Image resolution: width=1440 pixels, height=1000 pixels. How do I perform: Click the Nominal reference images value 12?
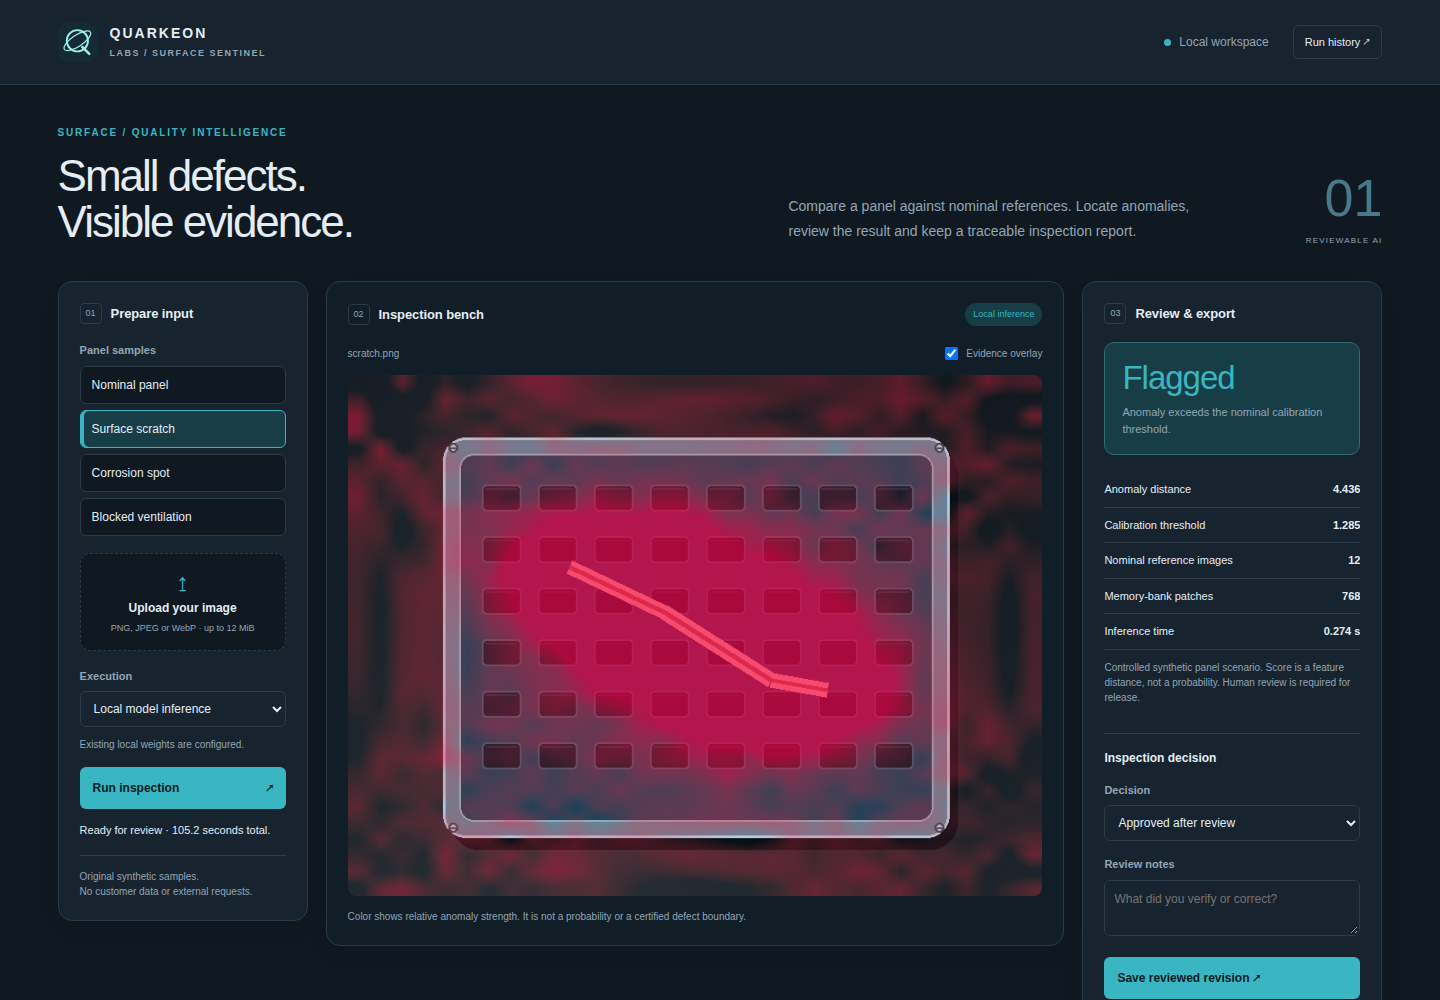click(1354, 560)
